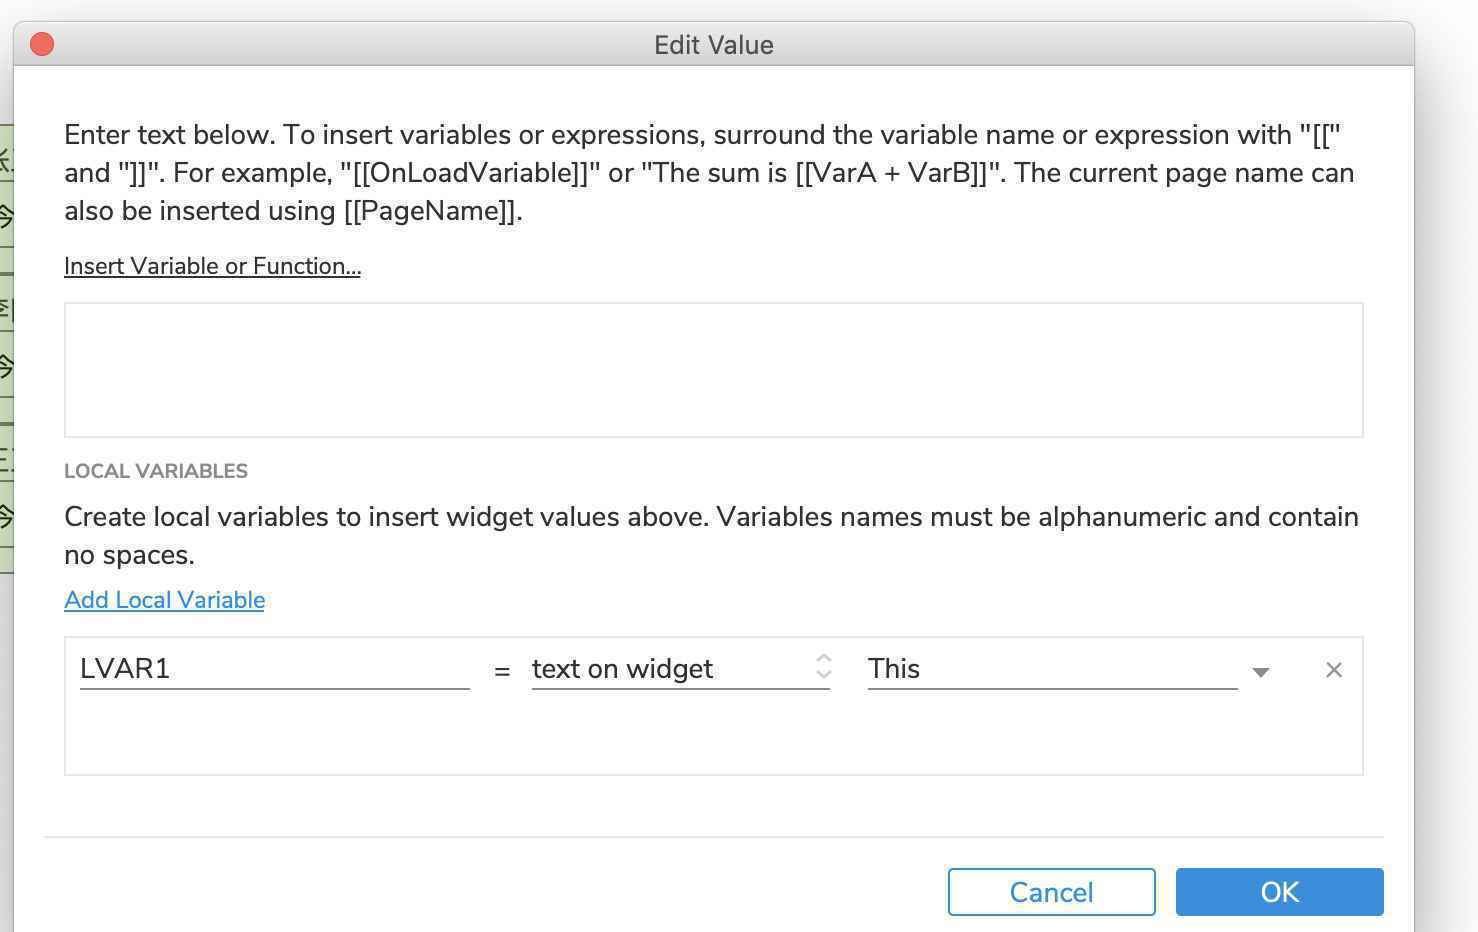
Task: Dismiss the dialog with Cancel button
Action: pos(1051,892)
